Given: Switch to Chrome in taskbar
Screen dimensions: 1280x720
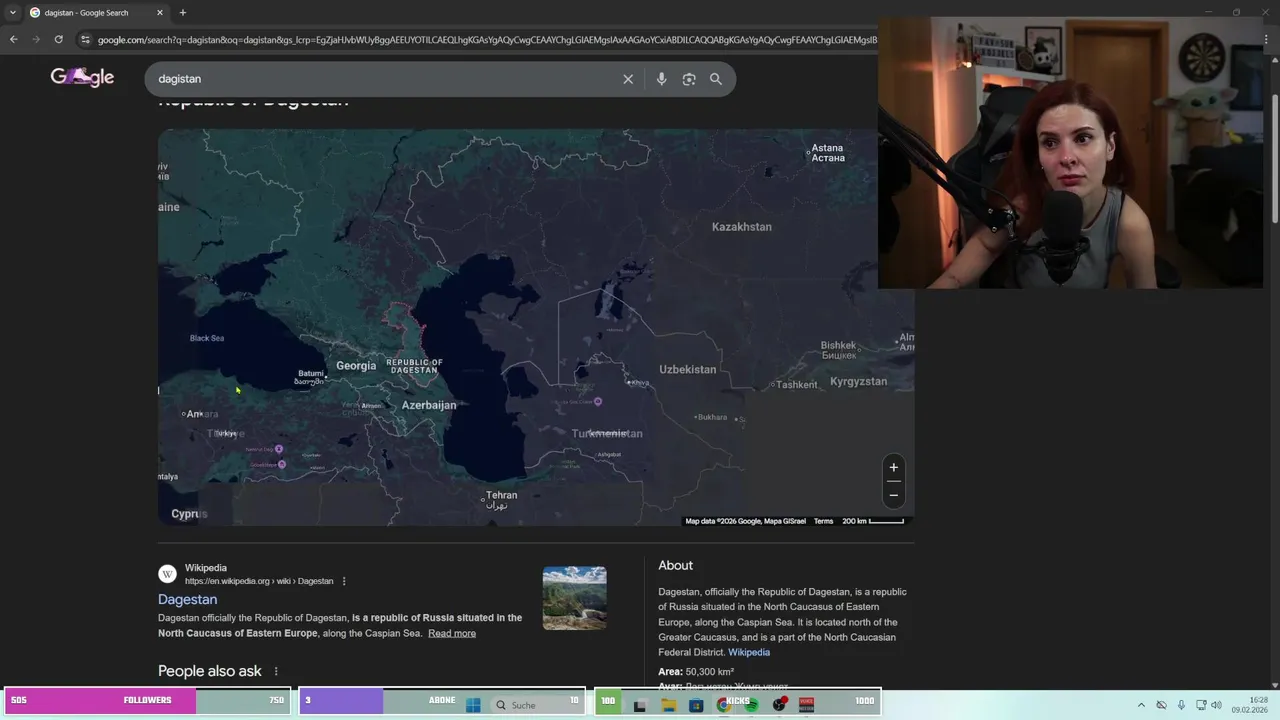Looking at the screenshot, I should pyautogui.click(x=723, y=705).
